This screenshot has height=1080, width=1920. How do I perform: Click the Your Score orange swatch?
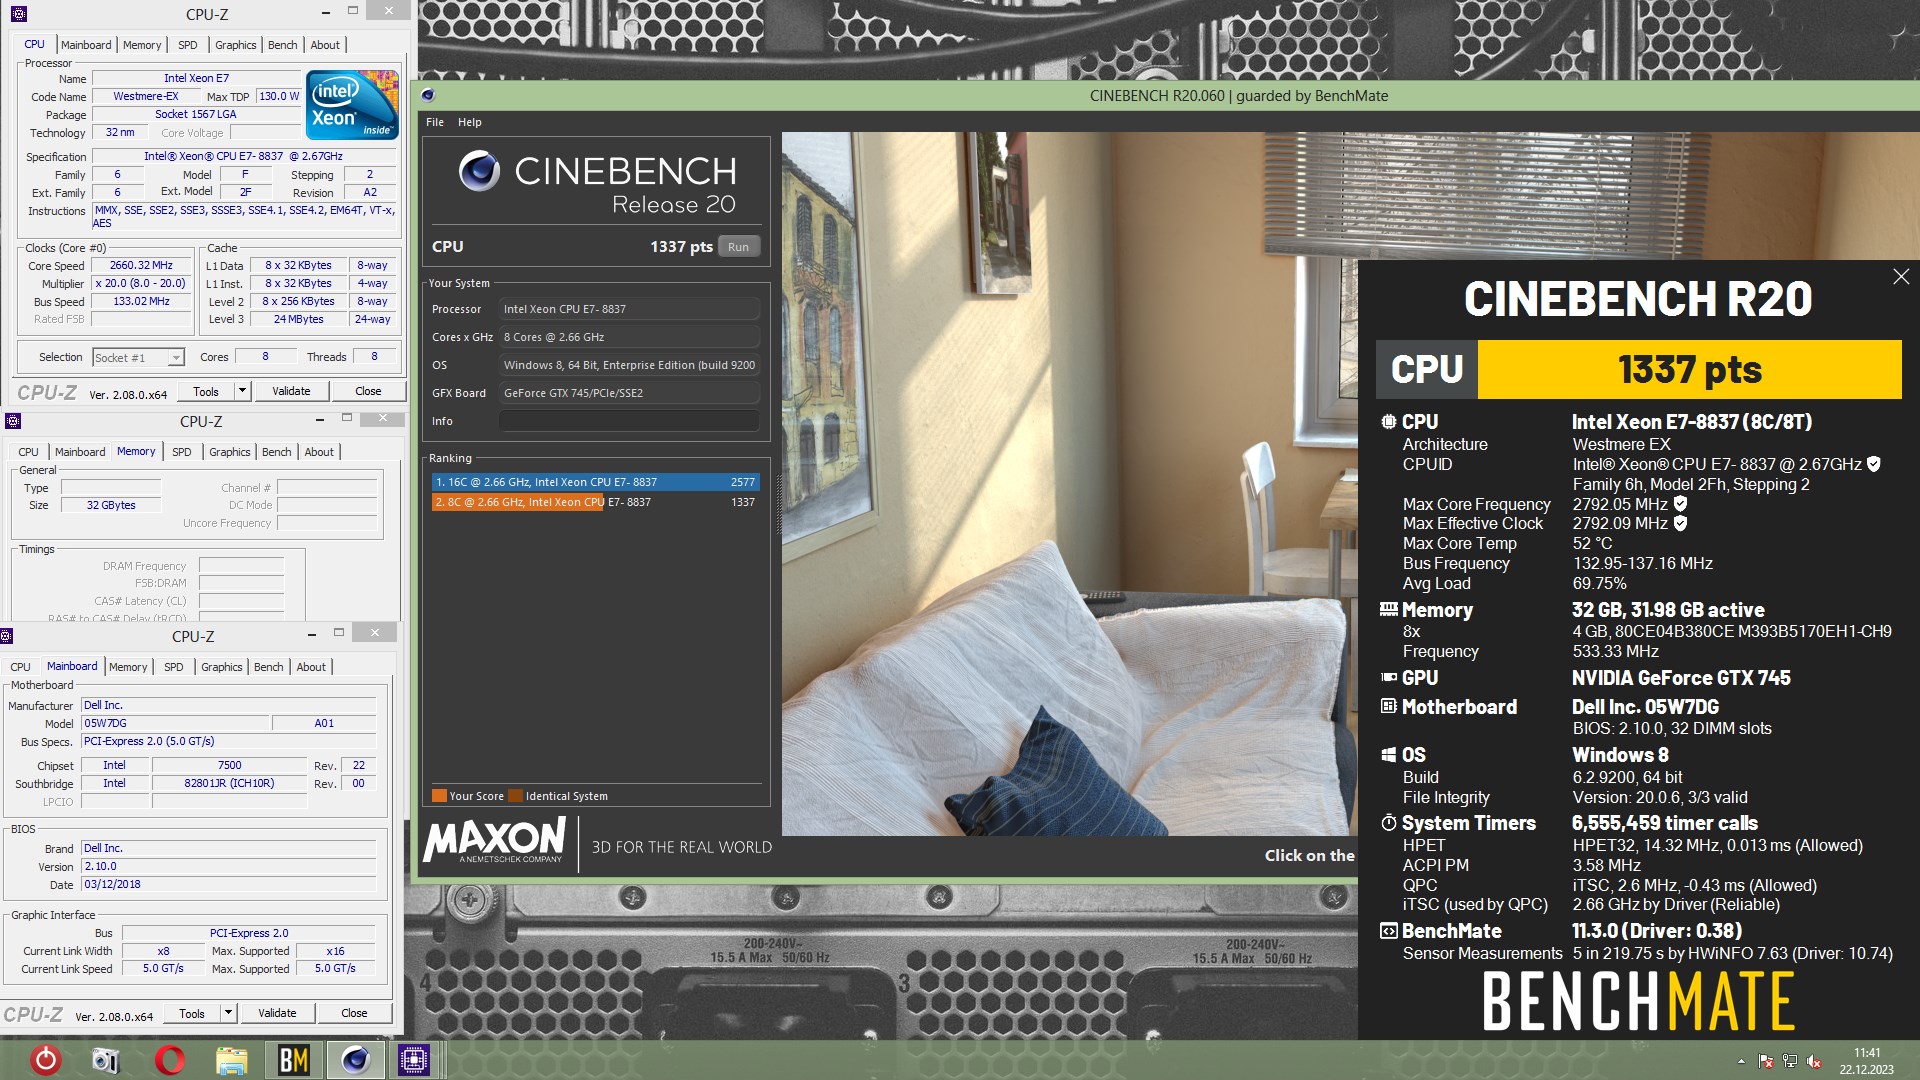point(439,796)
